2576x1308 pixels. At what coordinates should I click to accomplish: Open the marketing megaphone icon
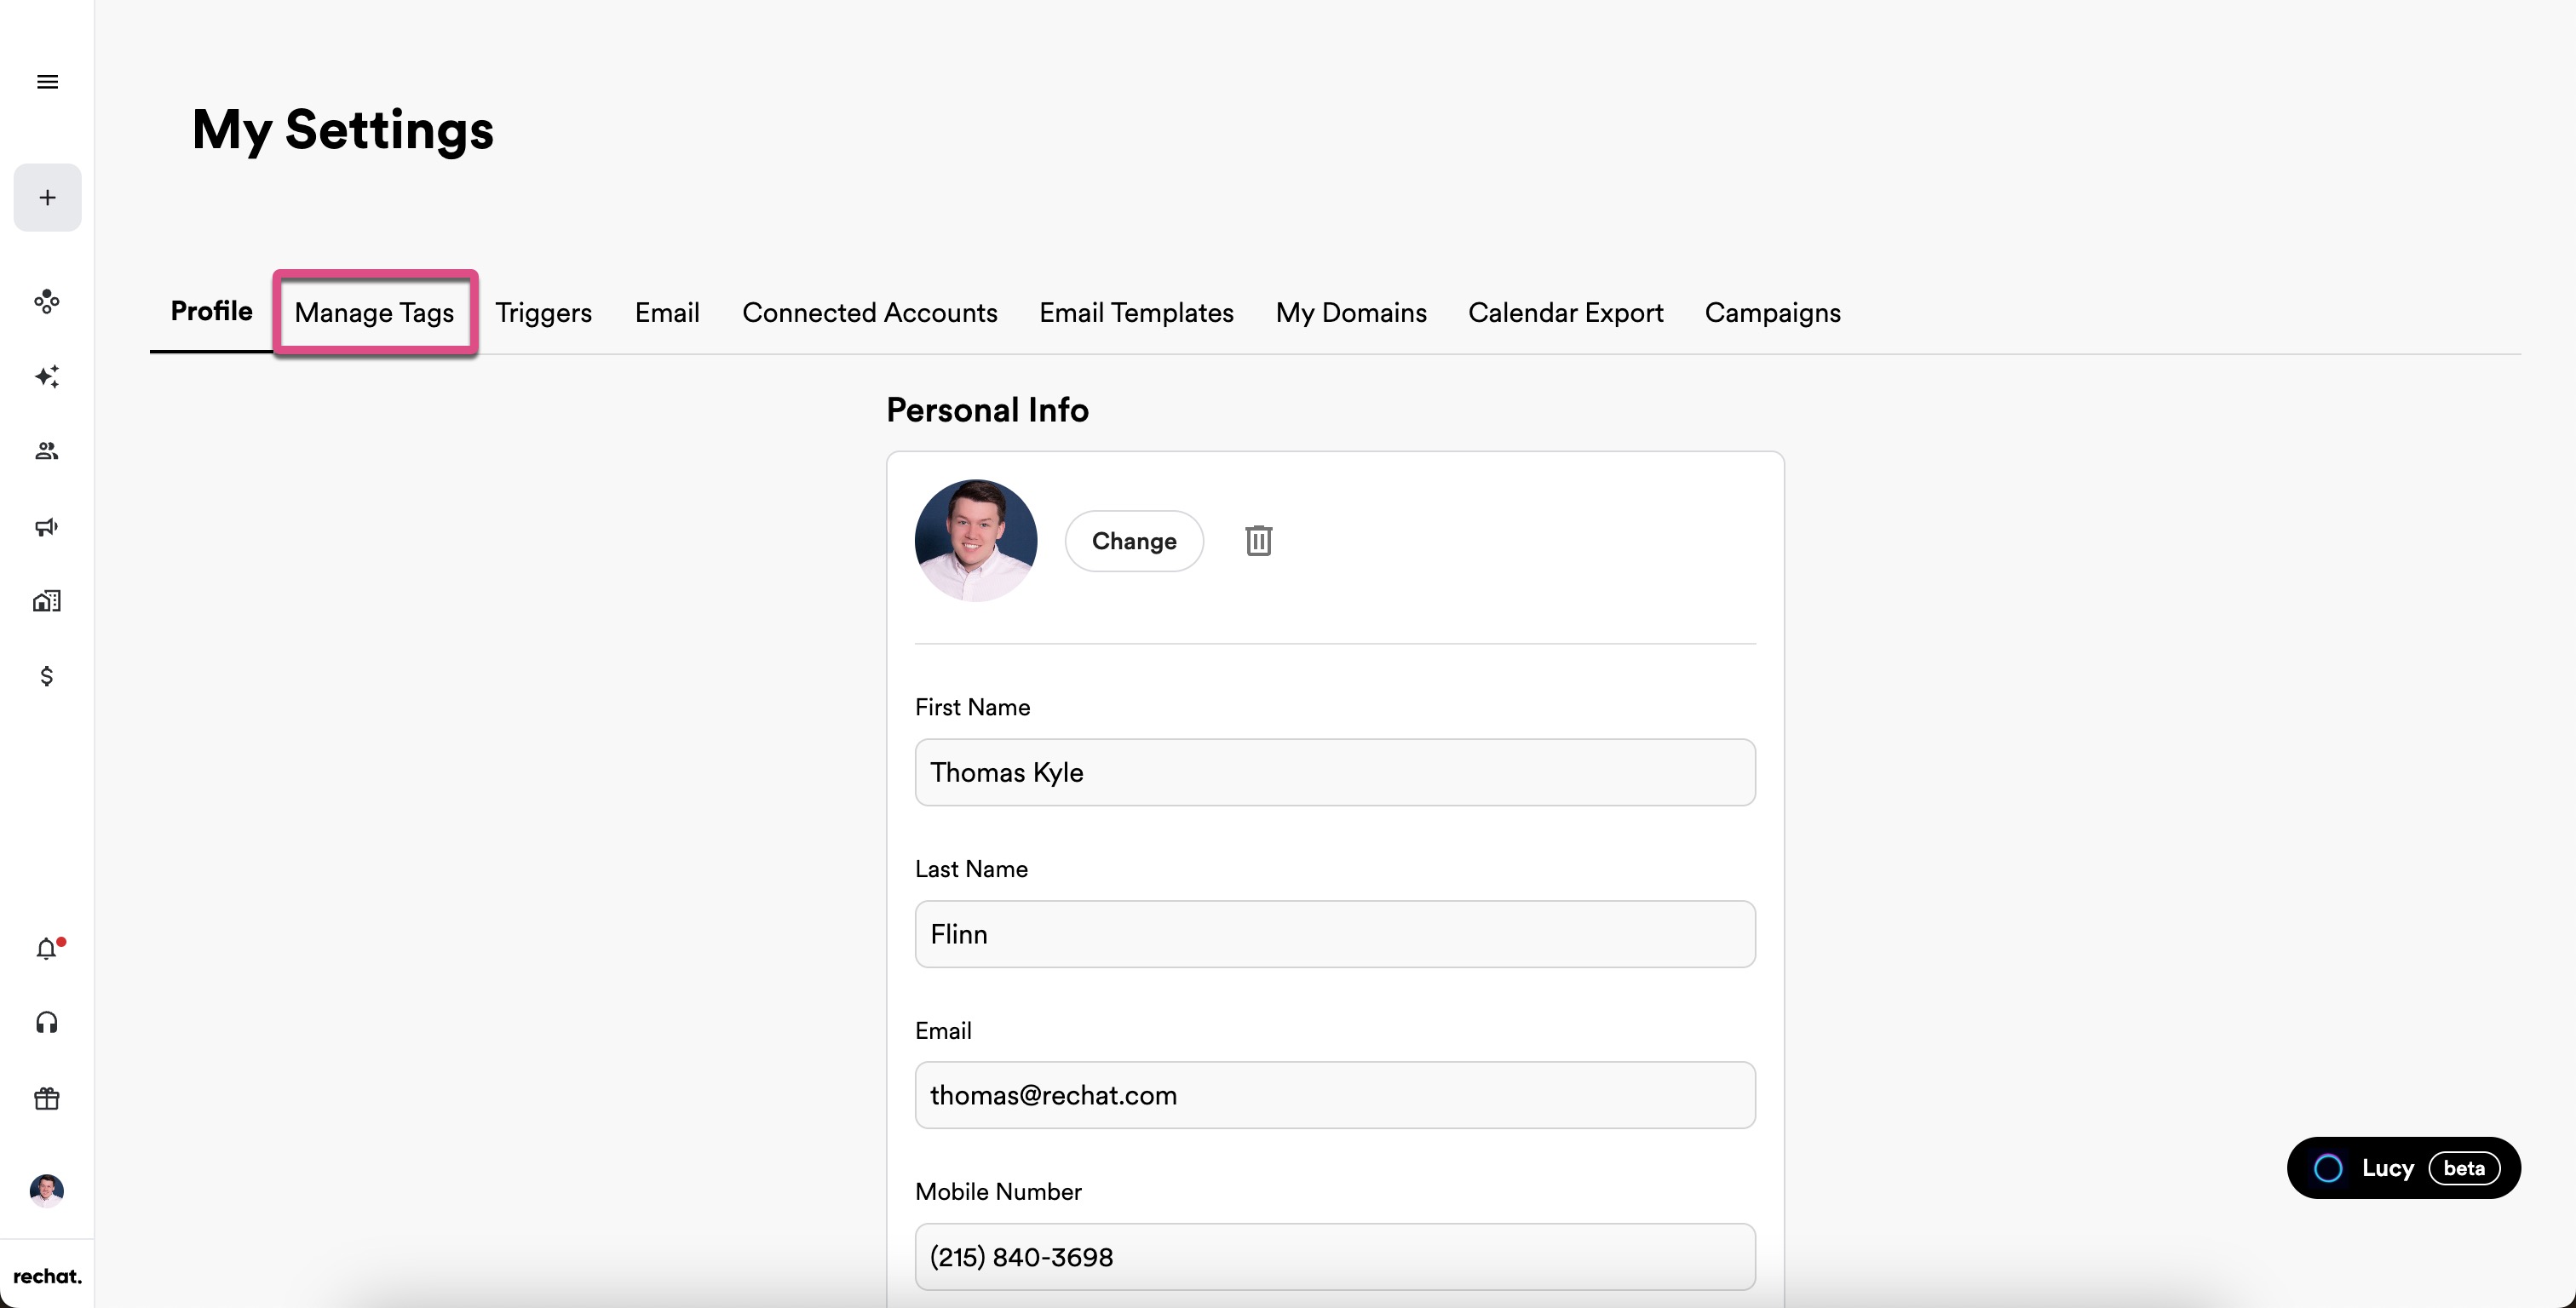click(x=47, y=527)
